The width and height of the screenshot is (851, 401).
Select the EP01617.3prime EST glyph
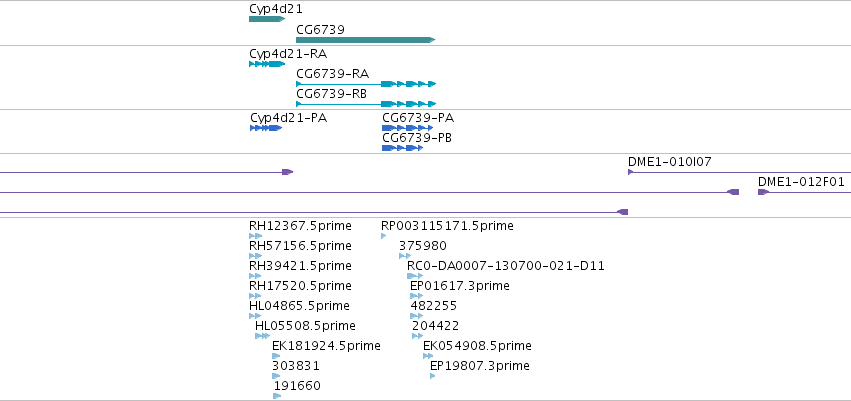[416, 296]
